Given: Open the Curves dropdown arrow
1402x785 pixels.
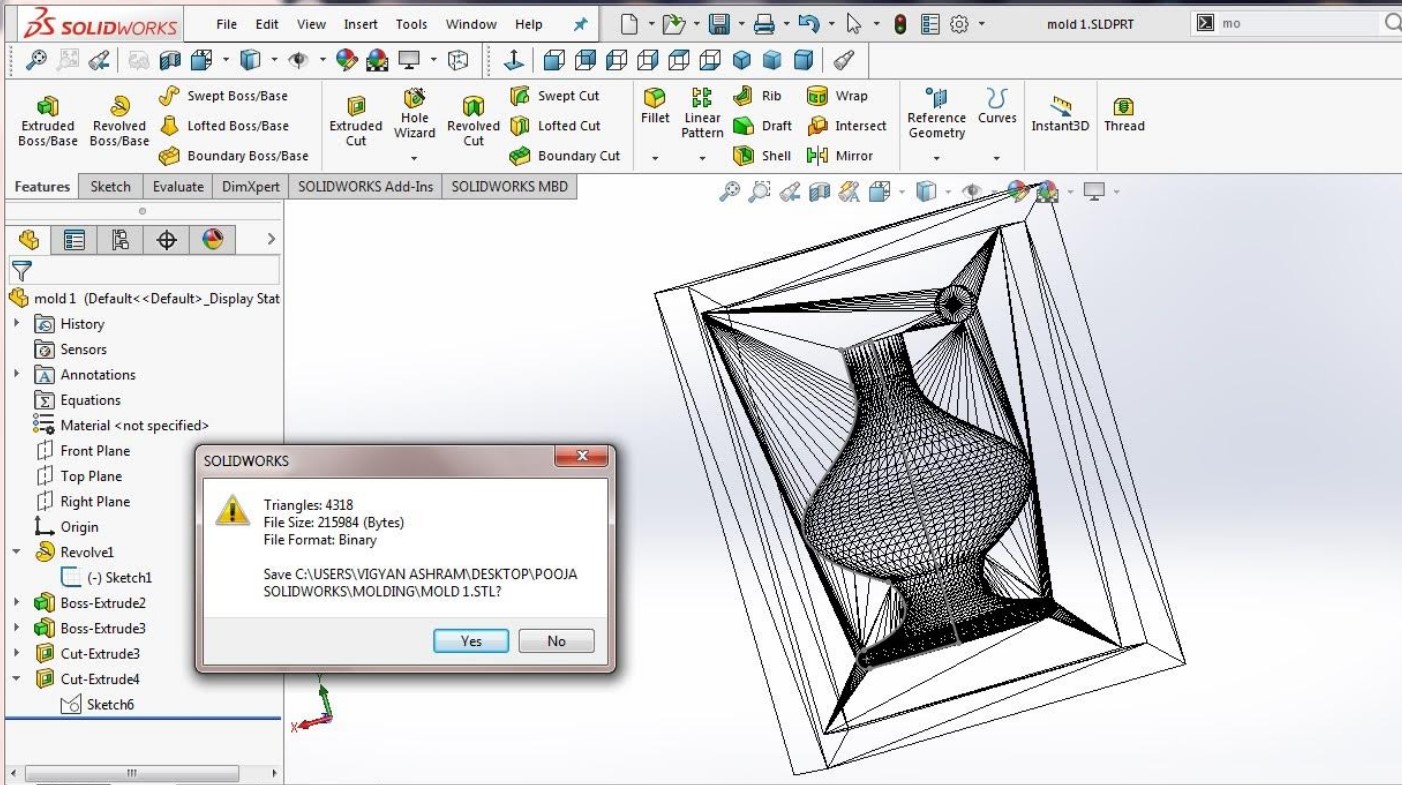Looking at the screenshot, I should [997, 158].
